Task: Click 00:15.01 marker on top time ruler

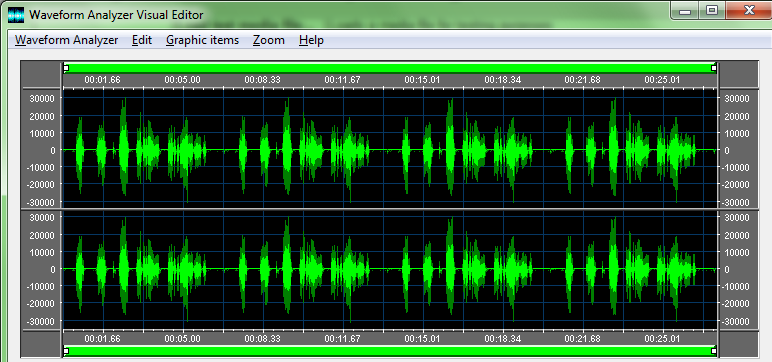Action: pyautogui.click(x=422, y=79)
